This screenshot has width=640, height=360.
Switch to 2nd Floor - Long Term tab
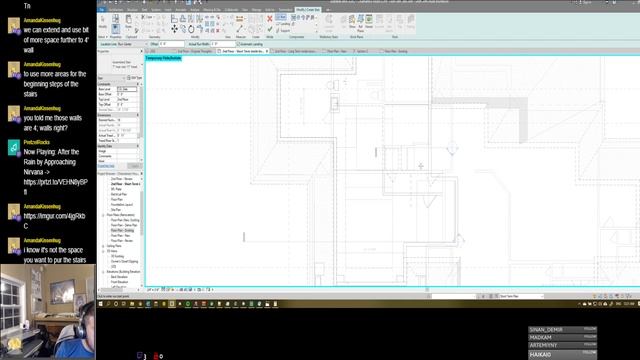[295, 51]
